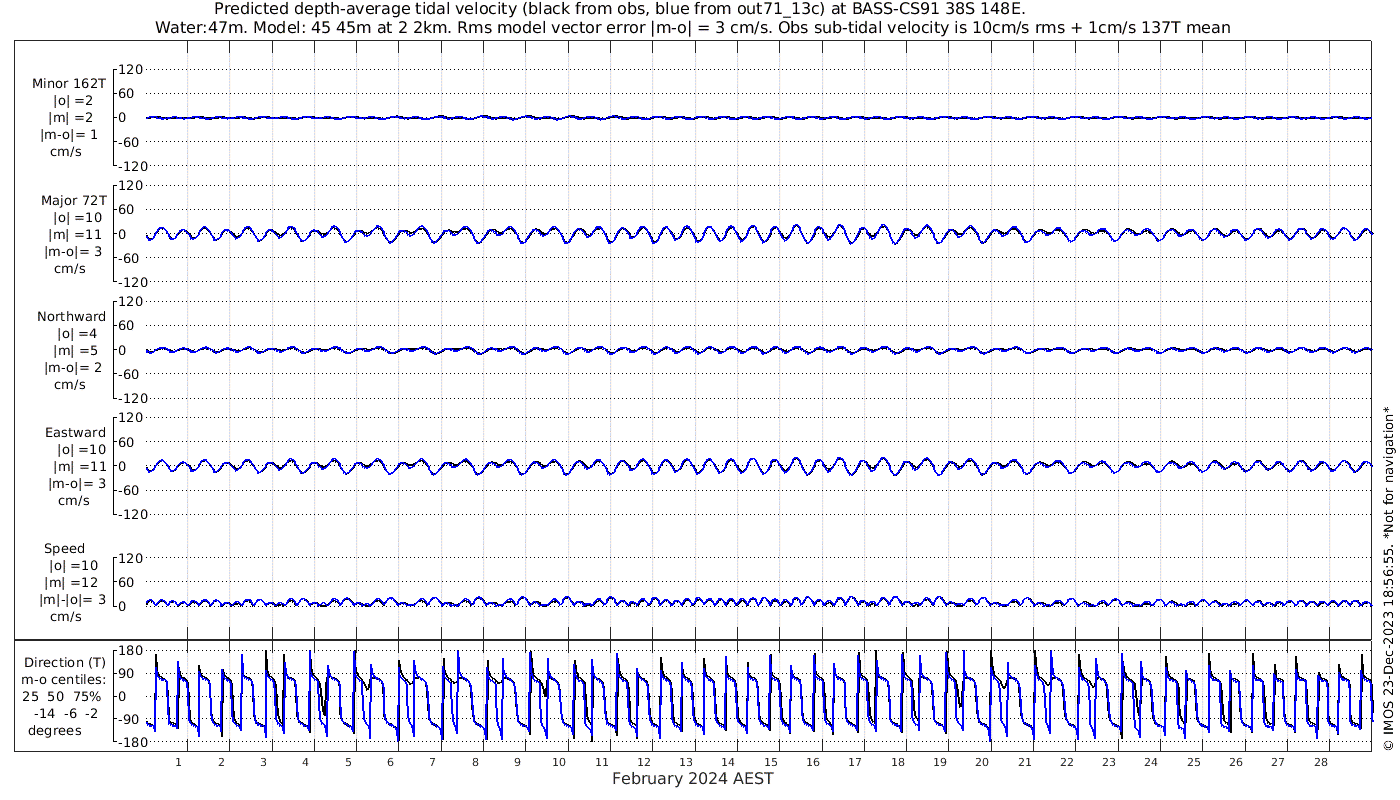Click the 'degrees' unit label in Direction panel
1400x800 pixels.
[55, 730]
